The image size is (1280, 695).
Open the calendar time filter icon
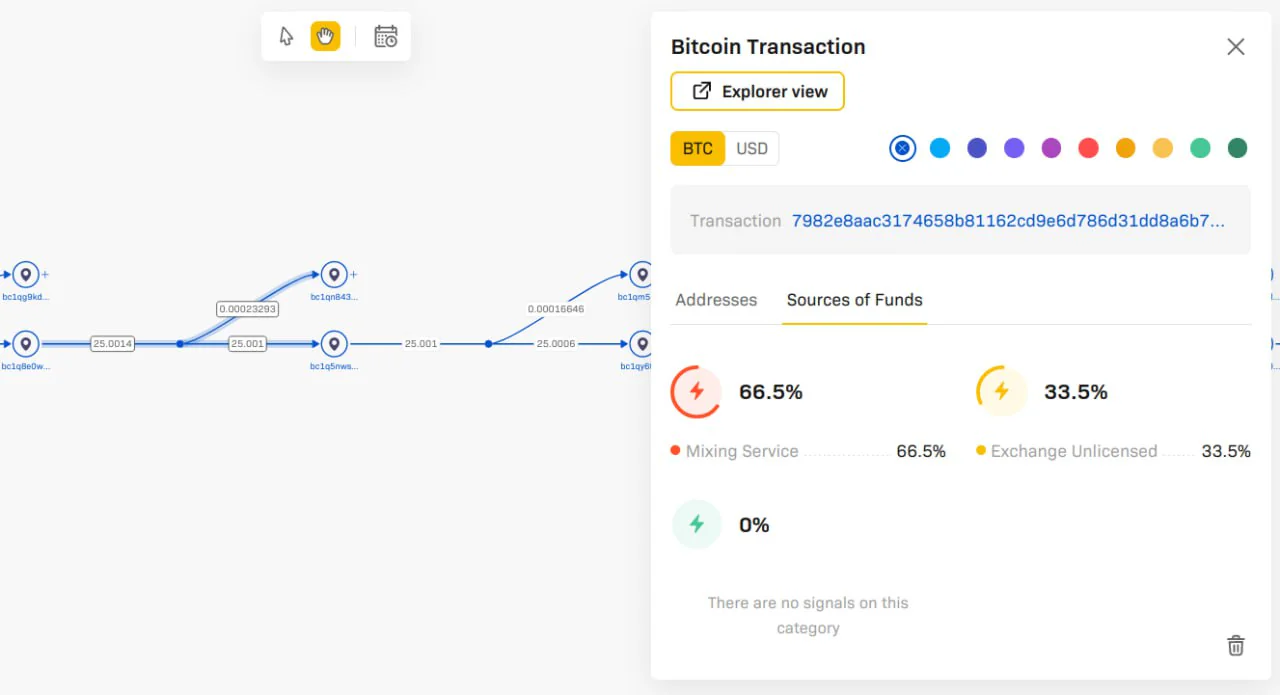click(x=386, y=37)
